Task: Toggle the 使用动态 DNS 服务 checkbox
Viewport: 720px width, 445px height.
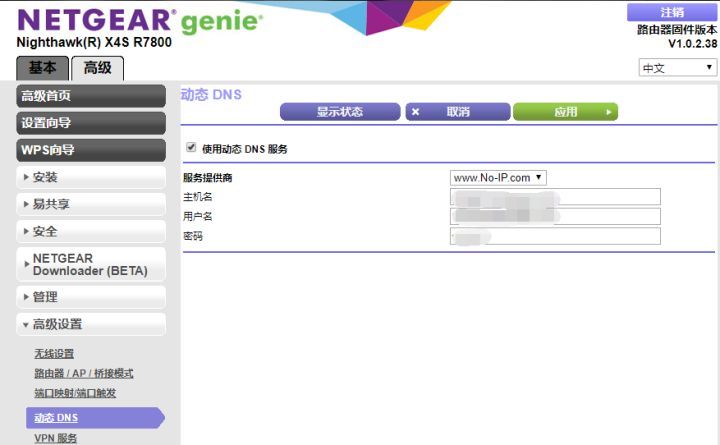Action: click(x=191, y=147)
